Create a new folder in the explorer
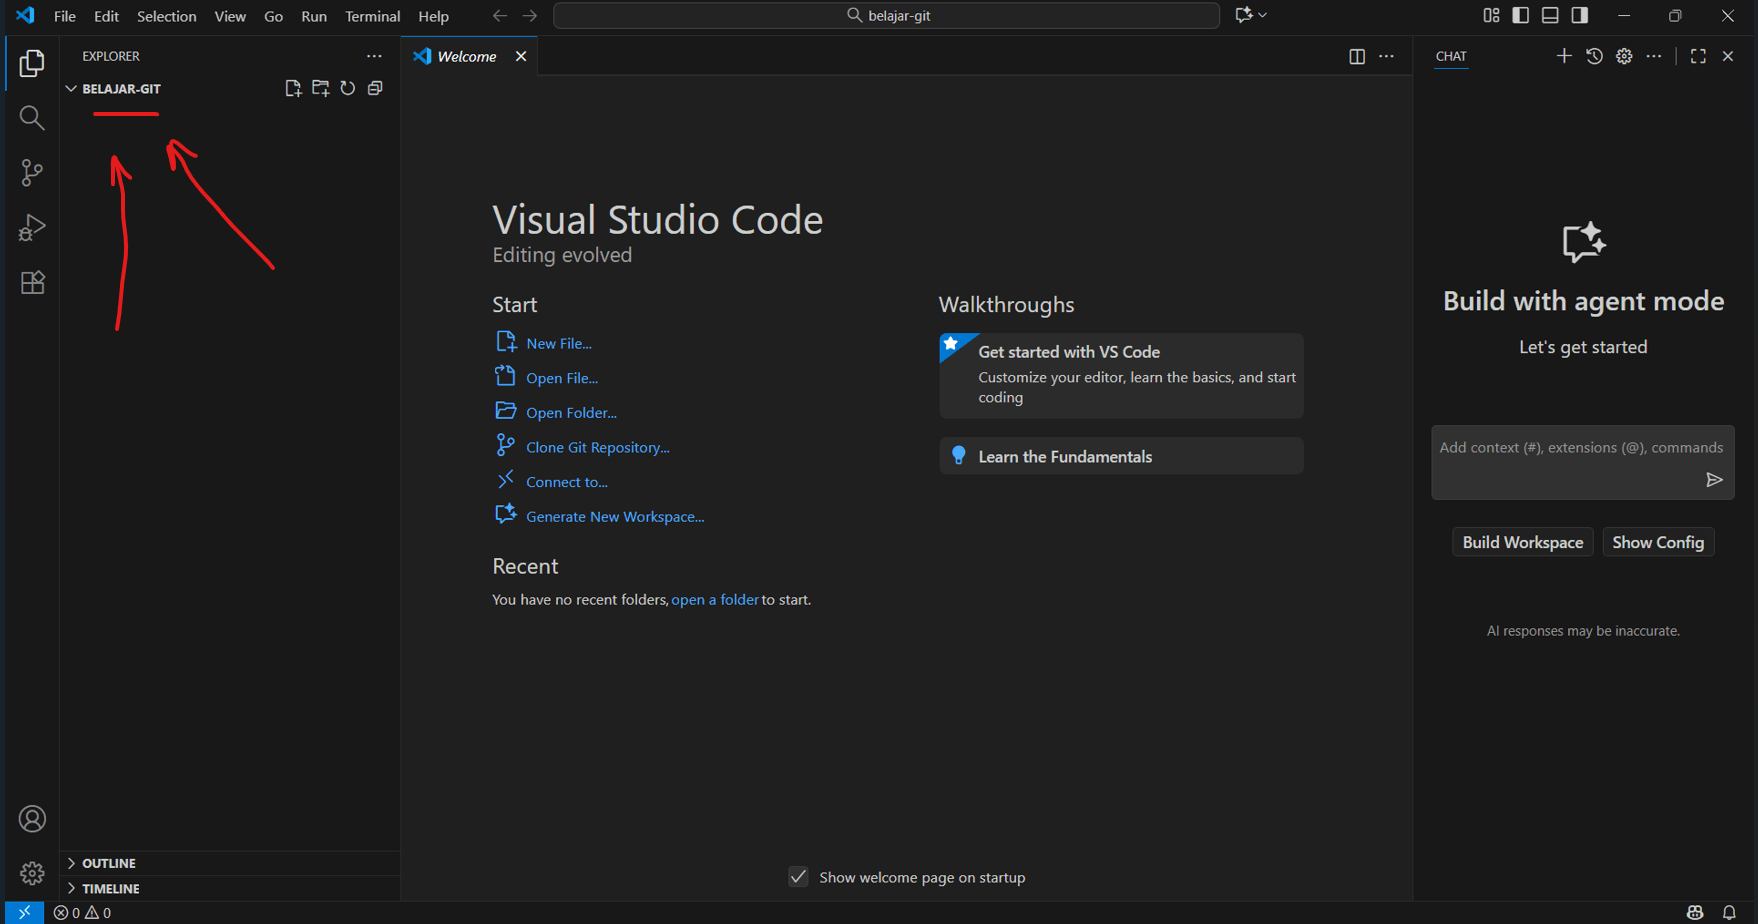 point(320,88)
